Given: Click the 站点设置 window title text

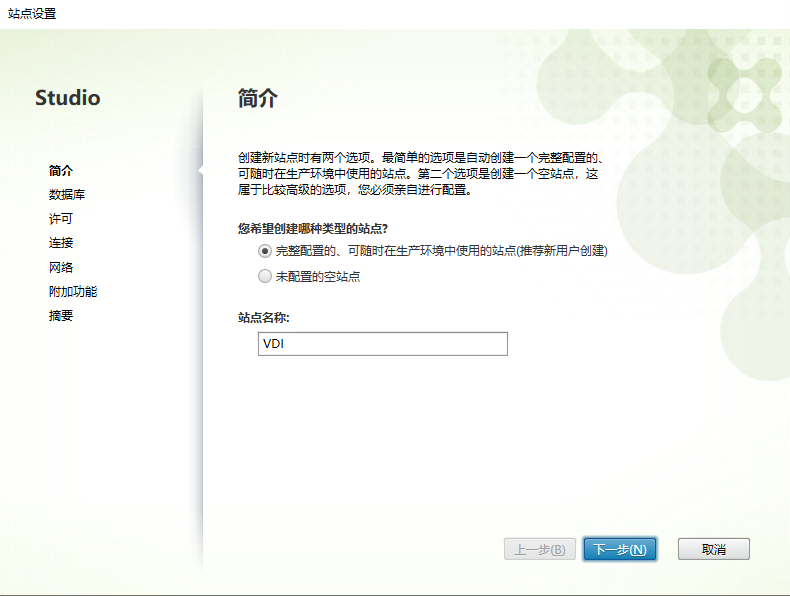Looking at the screenshot, I should (x=32, y=14).
